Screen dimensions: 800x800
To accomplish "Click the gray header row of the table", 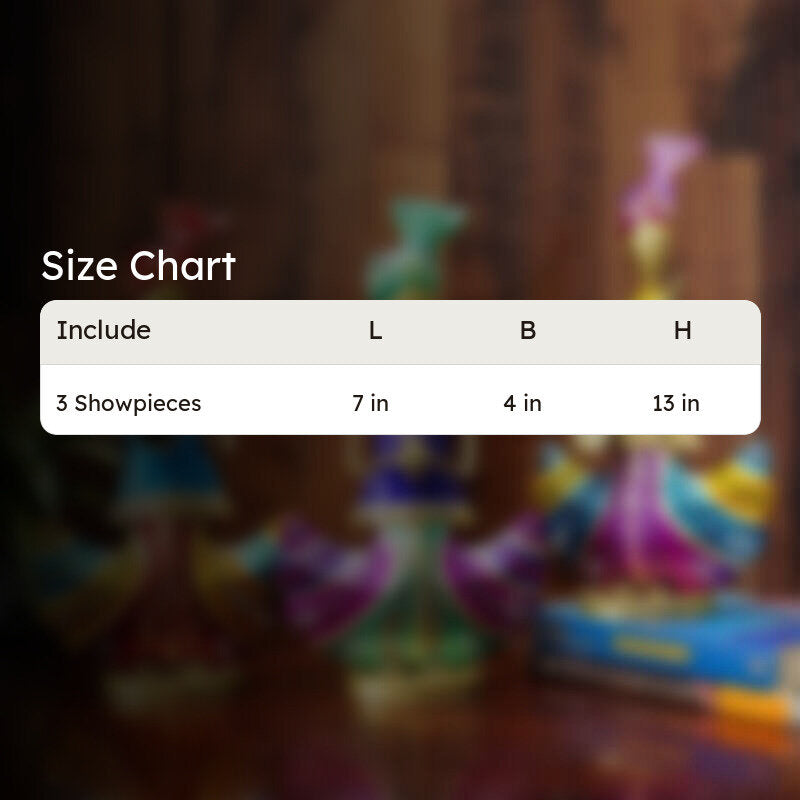I will [400, 332].
